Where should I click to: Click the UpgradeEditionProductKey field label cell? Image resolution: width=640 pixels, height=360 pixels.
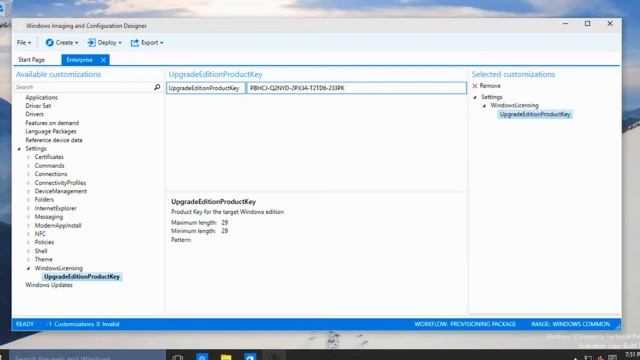206,88
